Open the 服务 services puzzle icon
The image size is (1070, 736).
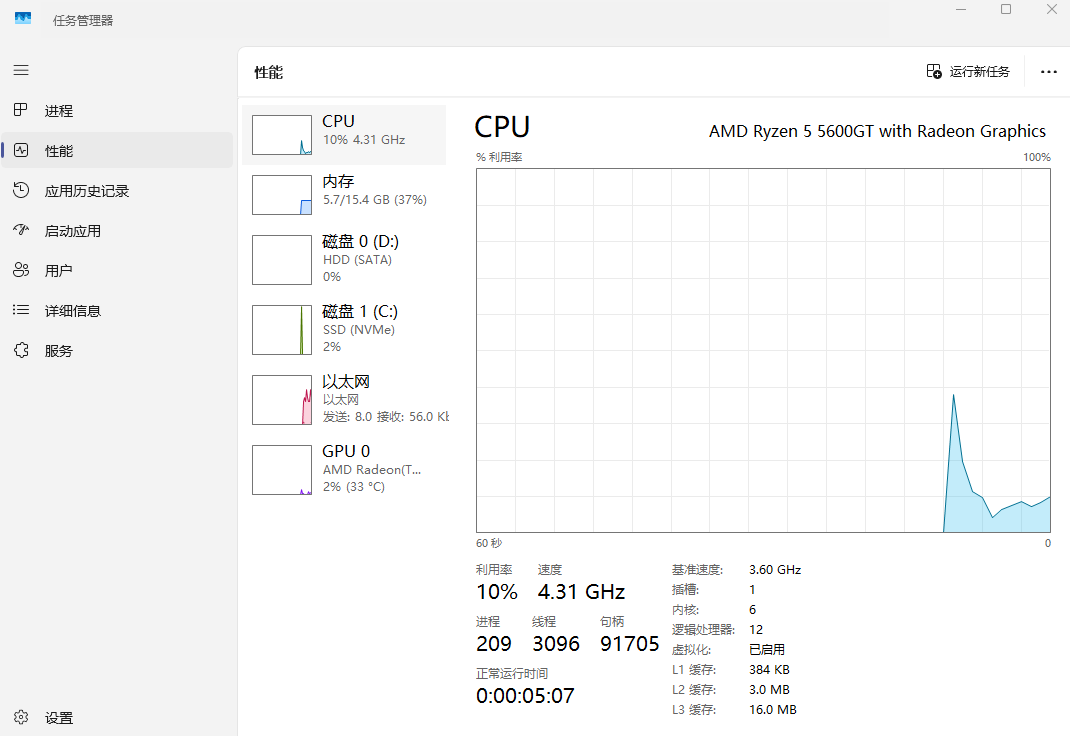[21, 351]
